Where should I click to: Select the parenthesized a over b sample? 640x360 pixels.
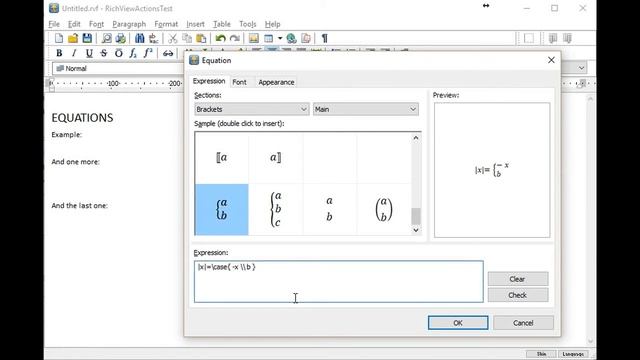[384, 209]
